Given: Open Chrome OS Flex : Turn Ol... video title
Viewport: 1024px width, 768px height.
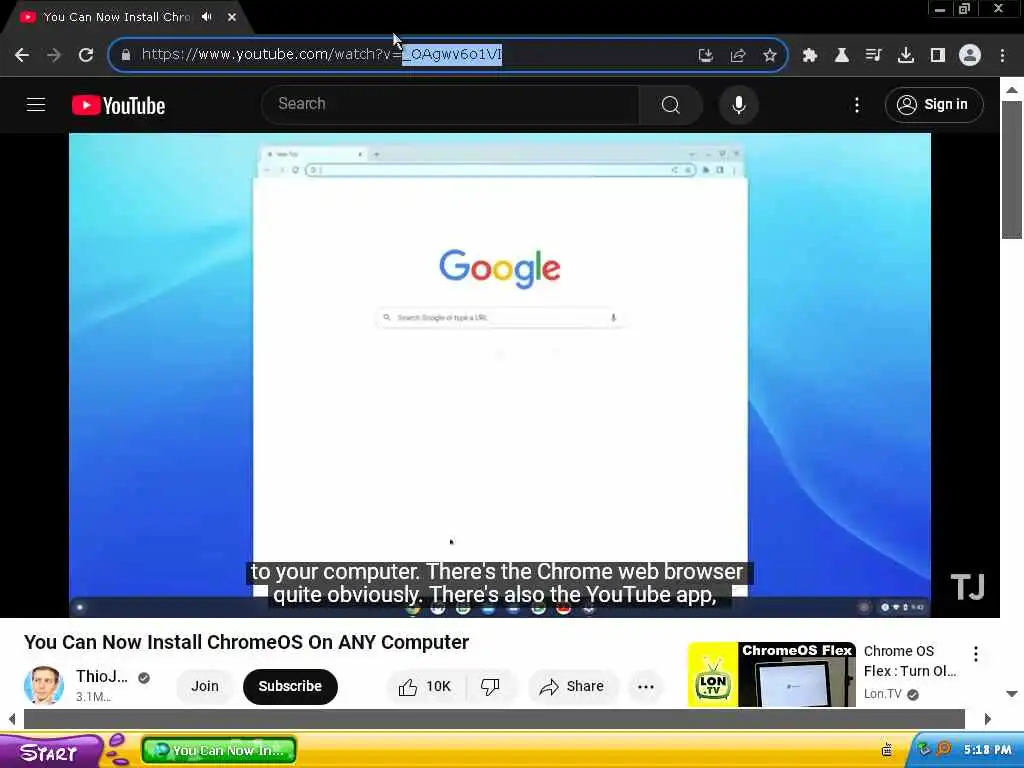Looking at the screenshot, I should [910, 661].
